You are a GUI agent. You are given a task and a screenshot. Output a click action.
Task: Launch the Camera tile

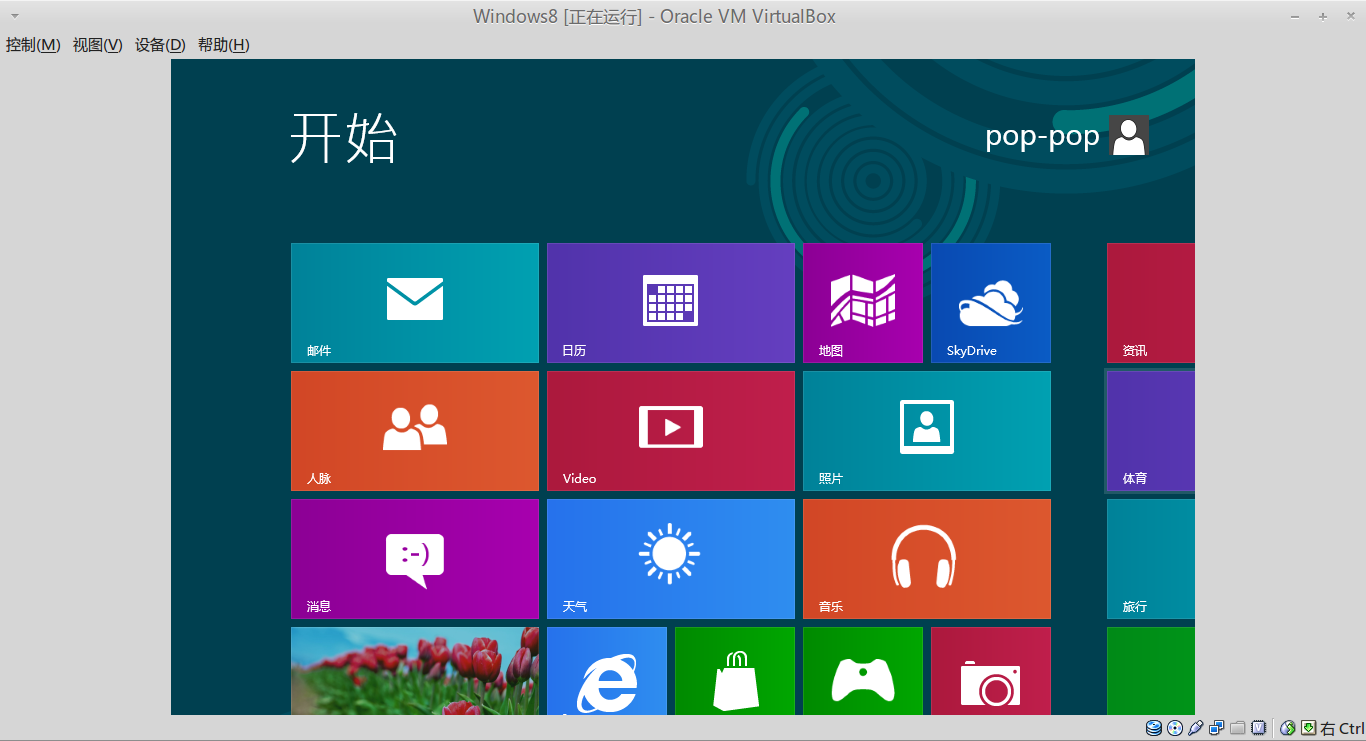click(x=991, y=671)
